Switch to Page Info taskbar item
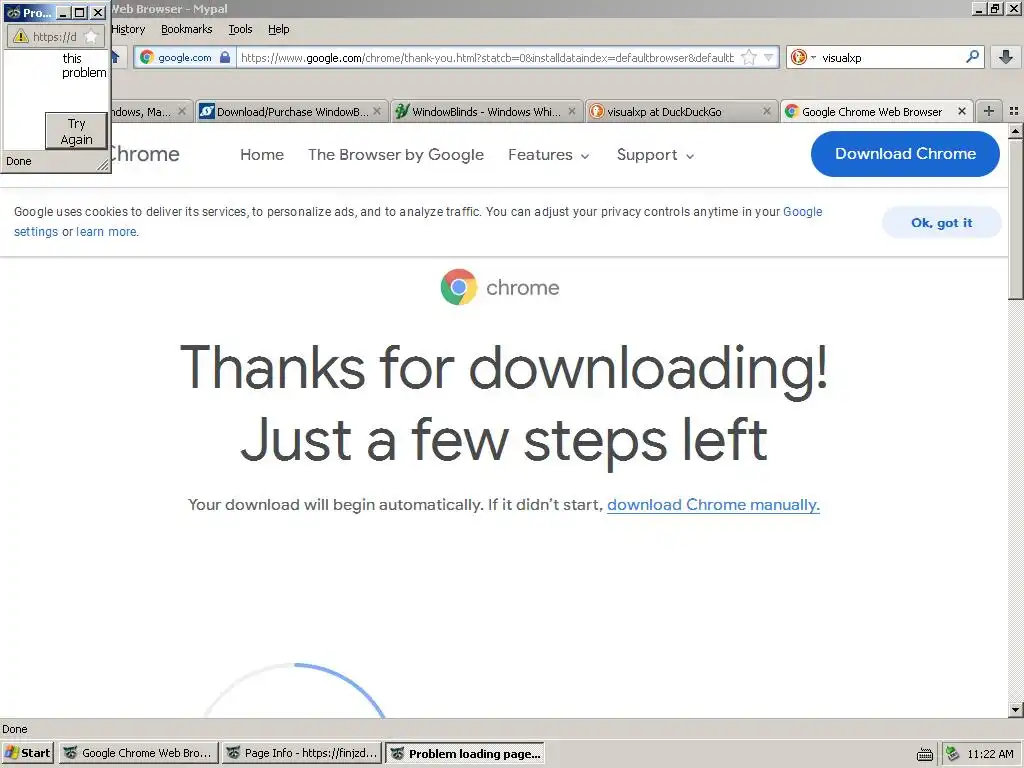1024x768 pixels. pos(302,753)
